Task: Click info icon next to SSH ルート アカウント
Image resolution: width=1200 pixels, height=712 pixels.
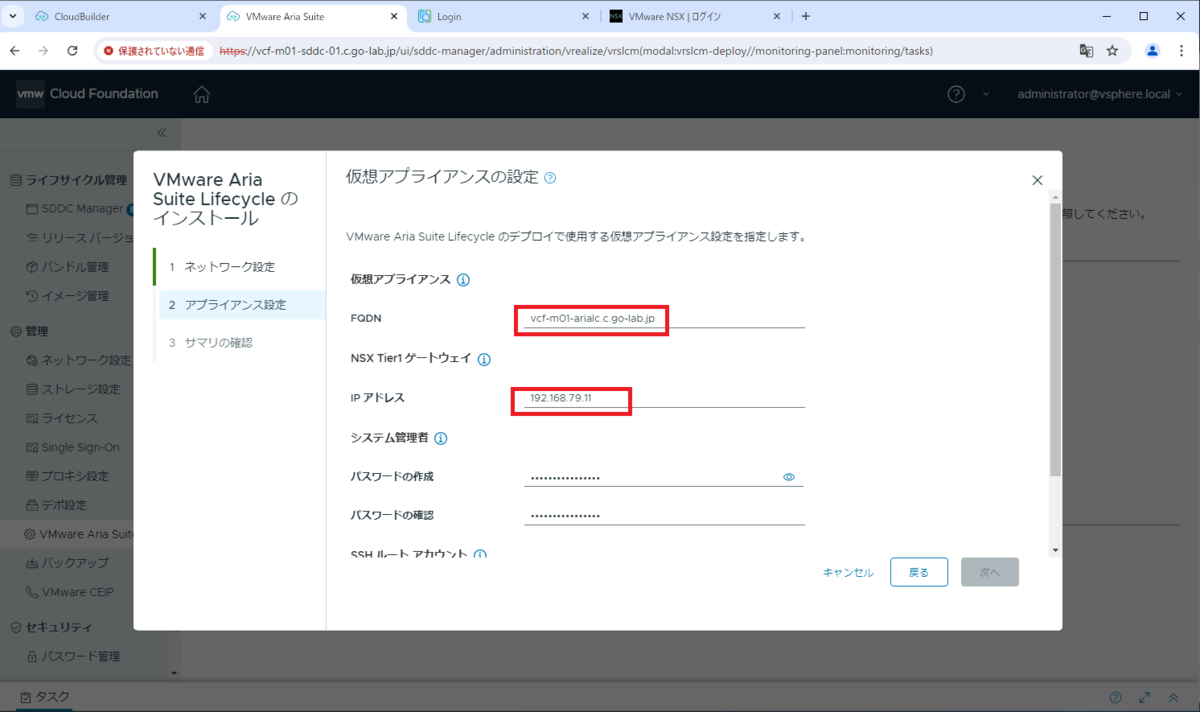Action: (x=480, y=554)
